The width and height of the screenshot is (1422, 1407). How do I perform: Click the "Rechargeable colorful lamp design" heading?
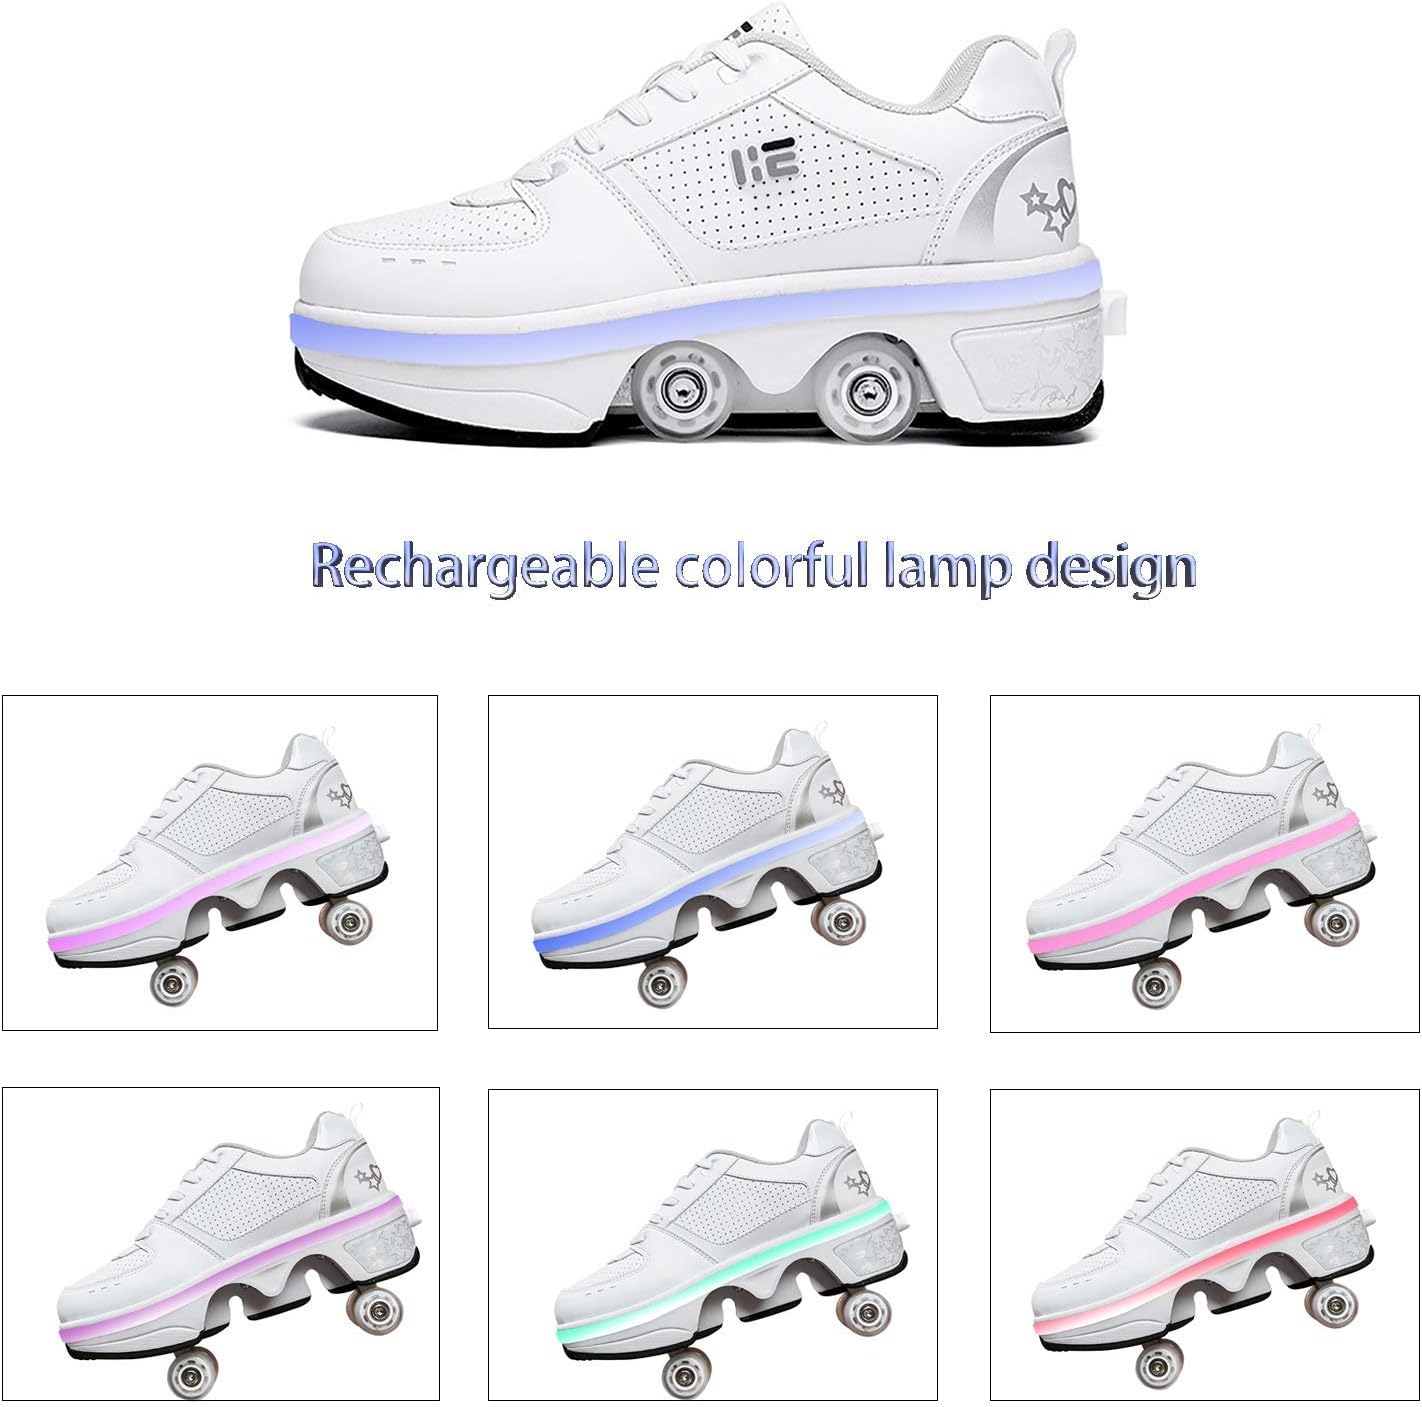tap(753, 566)
